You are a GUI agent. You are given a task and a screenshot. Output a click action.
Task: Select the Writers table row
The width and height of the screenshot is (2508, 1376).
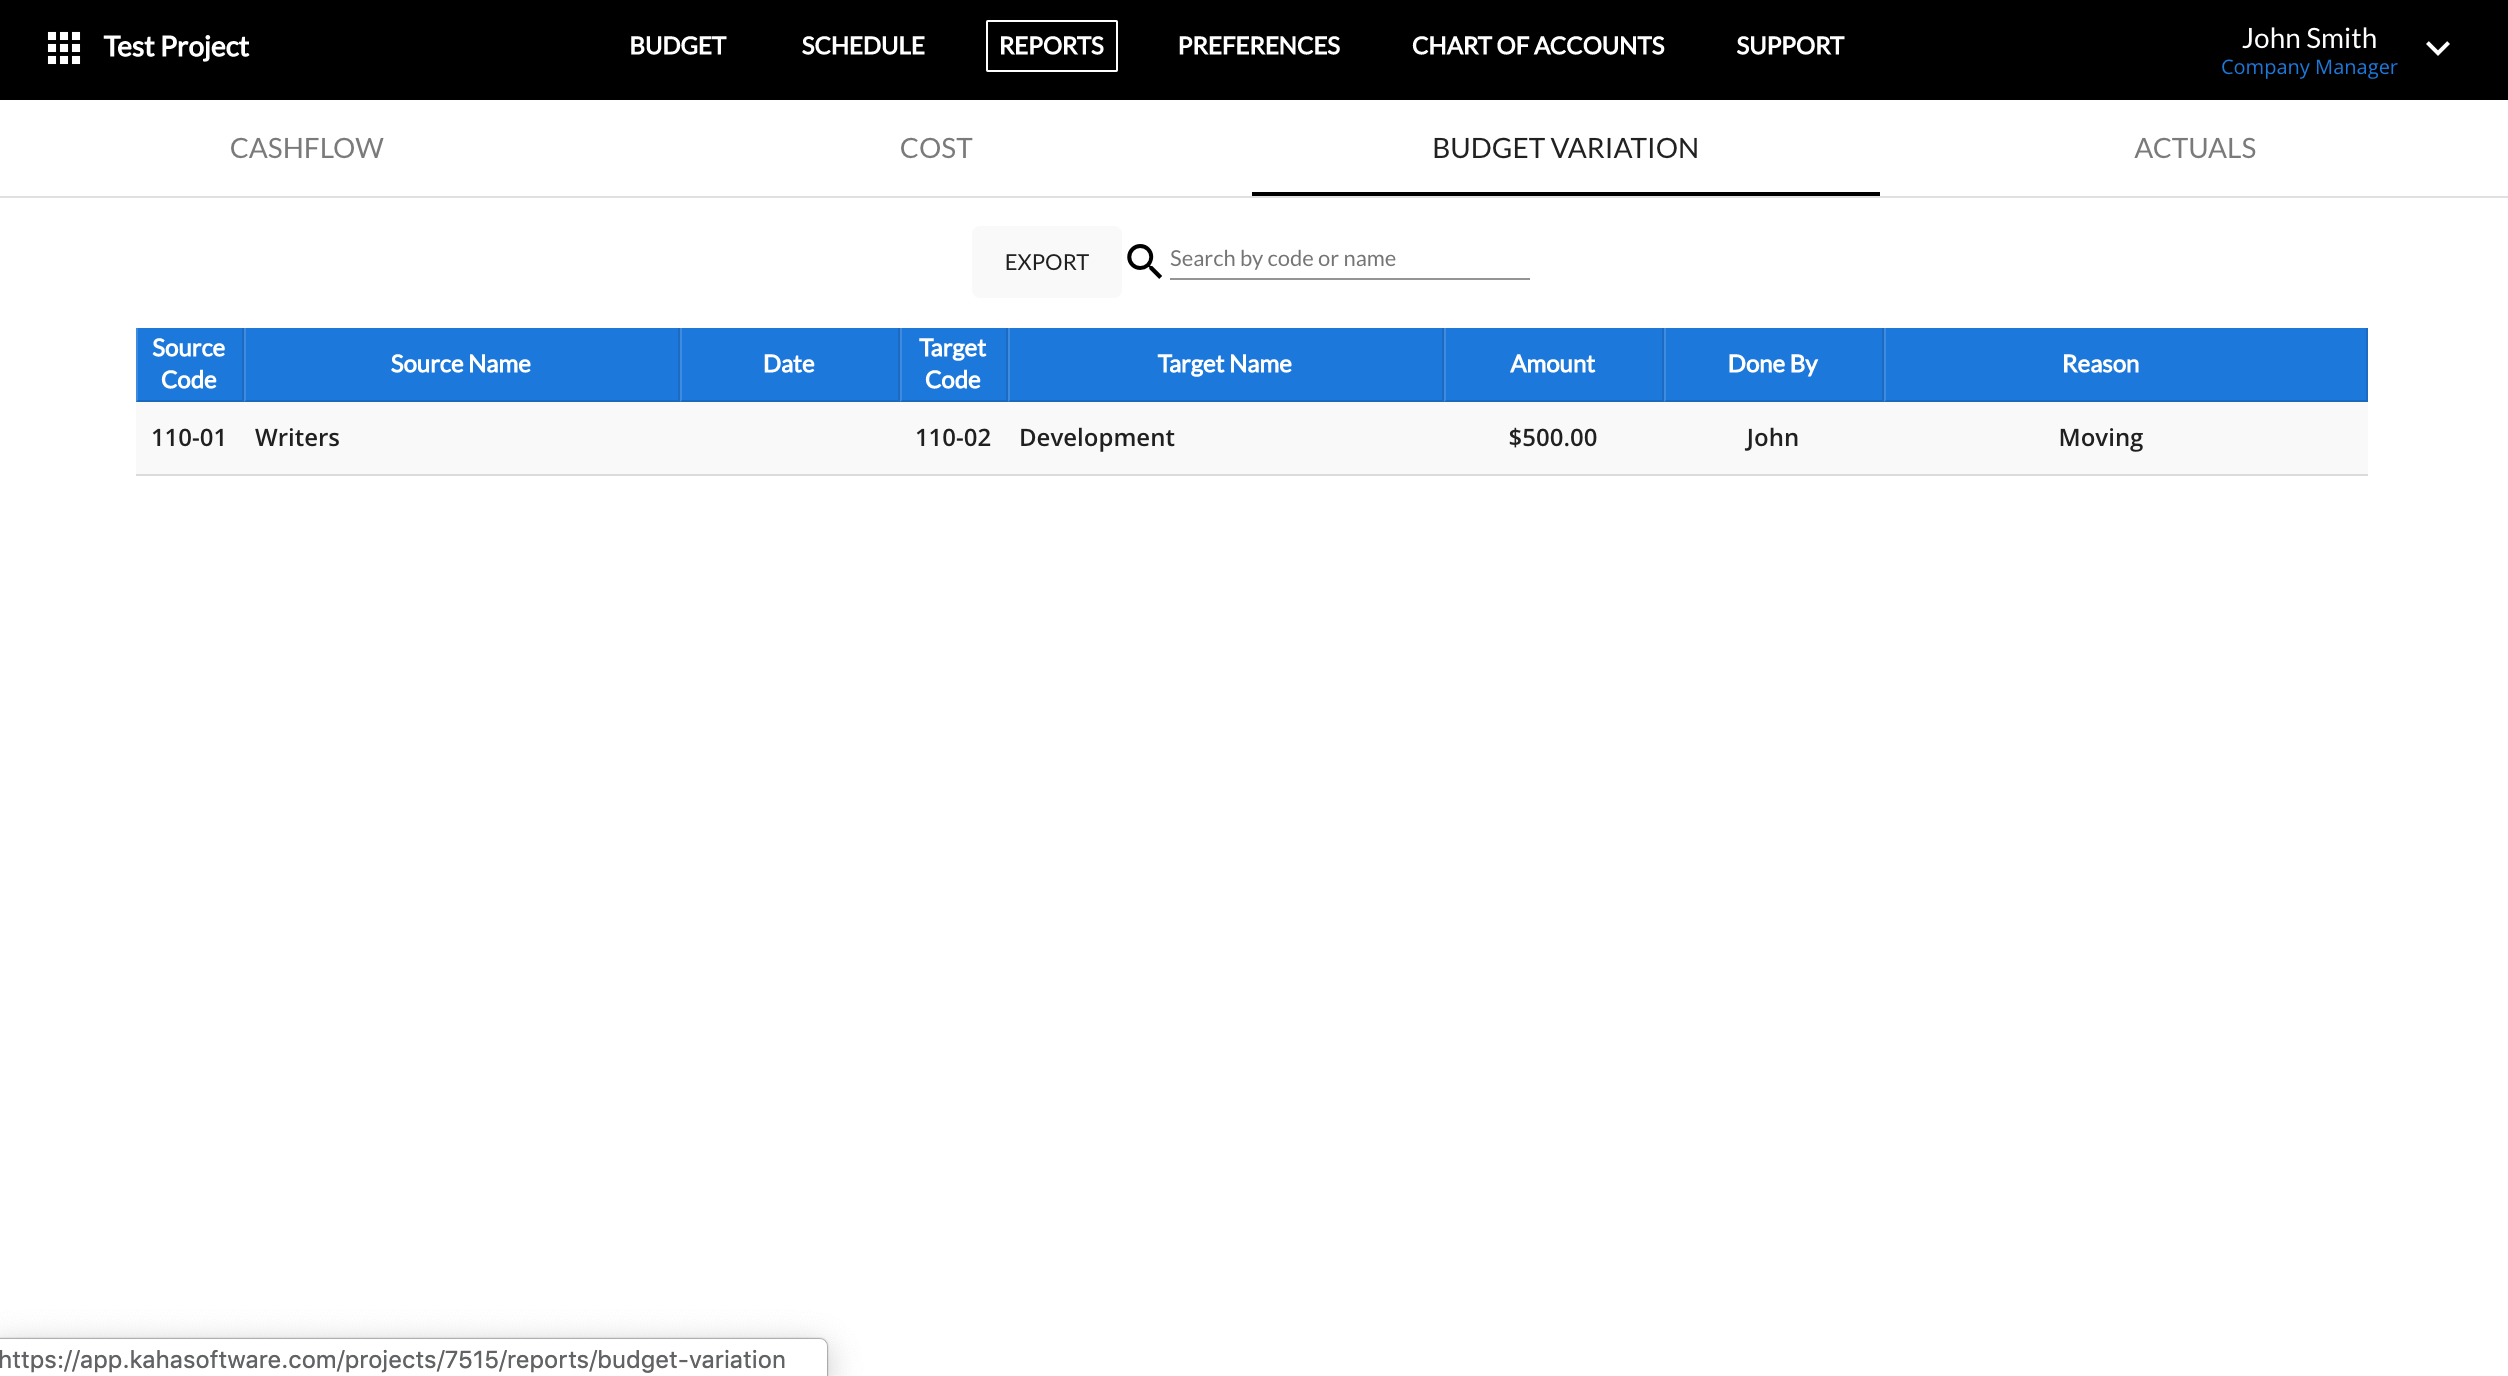[297, 438]
